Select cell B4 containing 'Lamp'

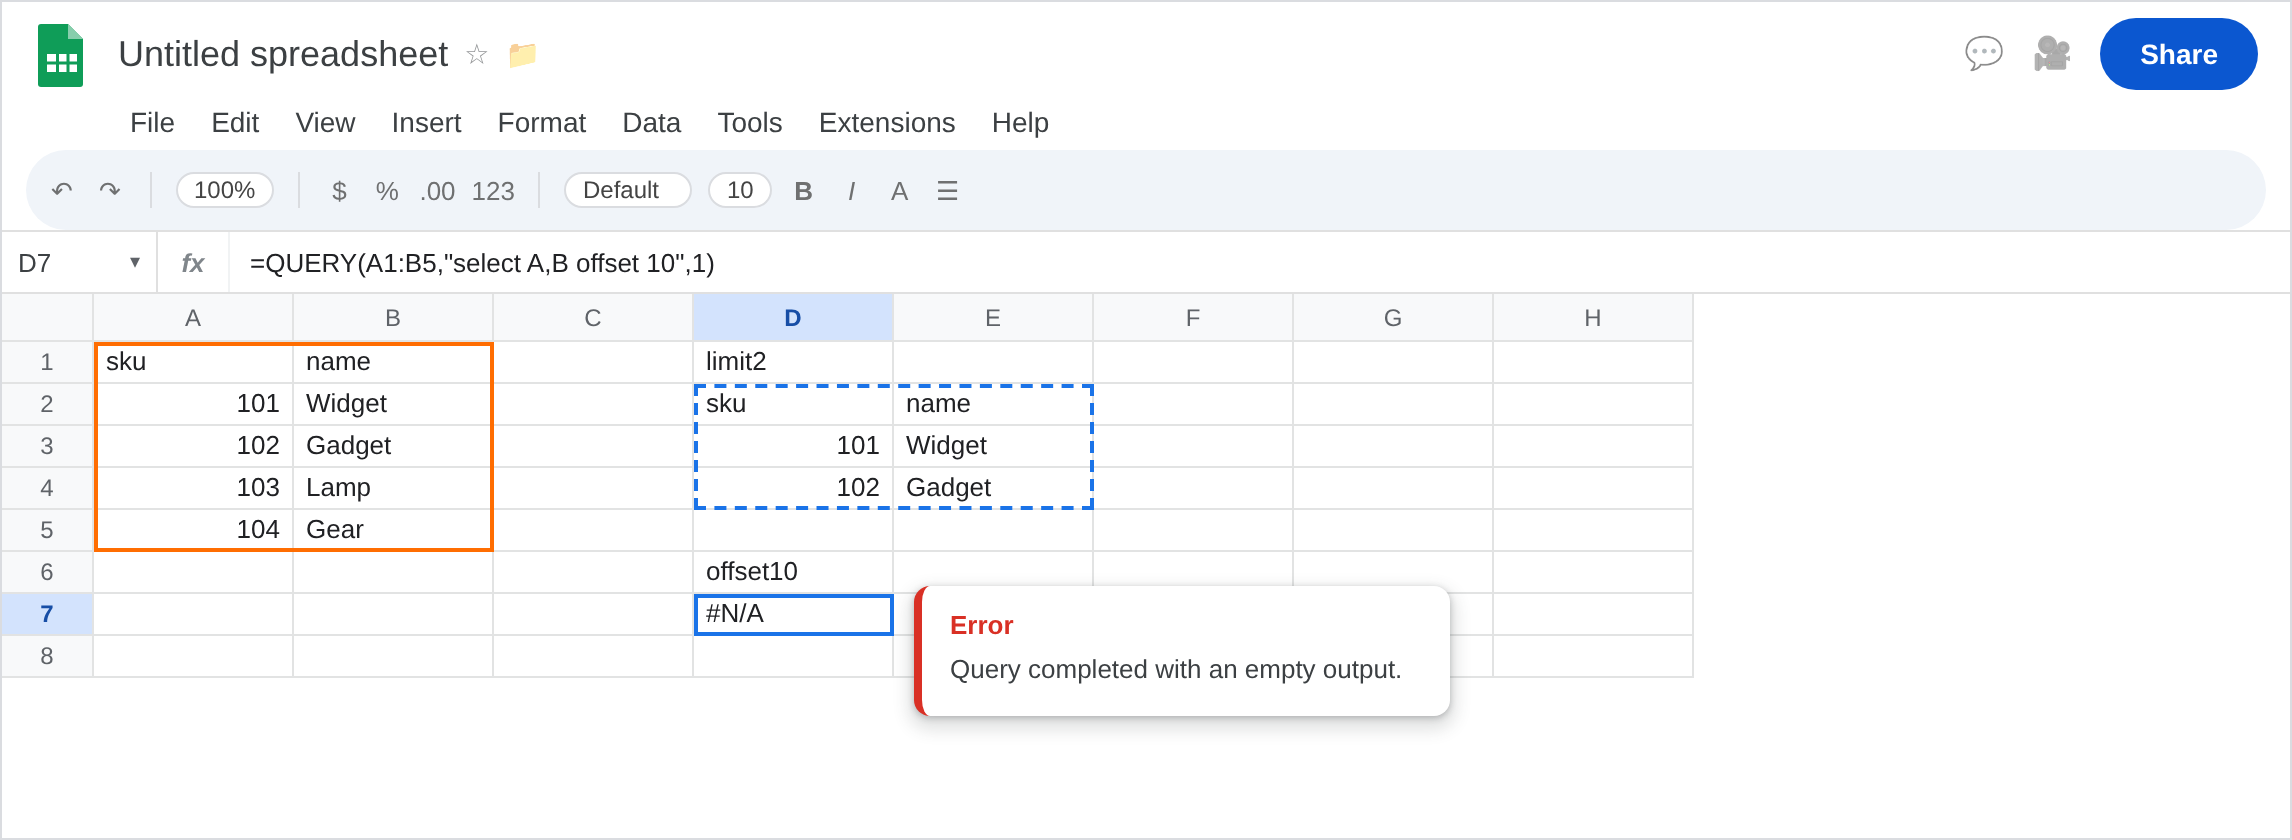[x=393, y=488]
